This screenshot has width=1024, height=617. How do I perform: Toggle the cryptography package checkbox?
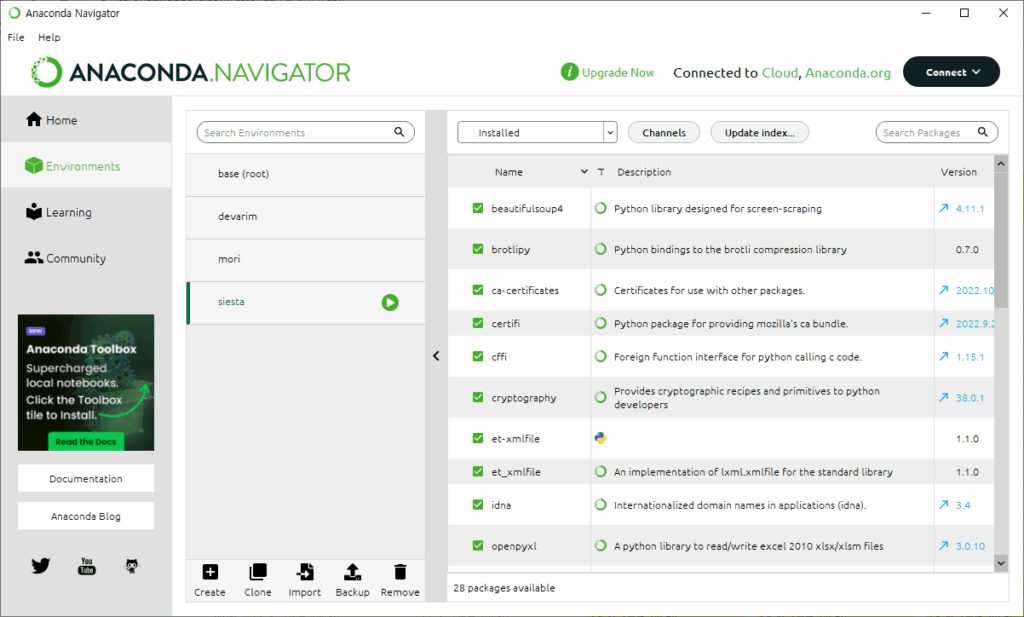478,398
